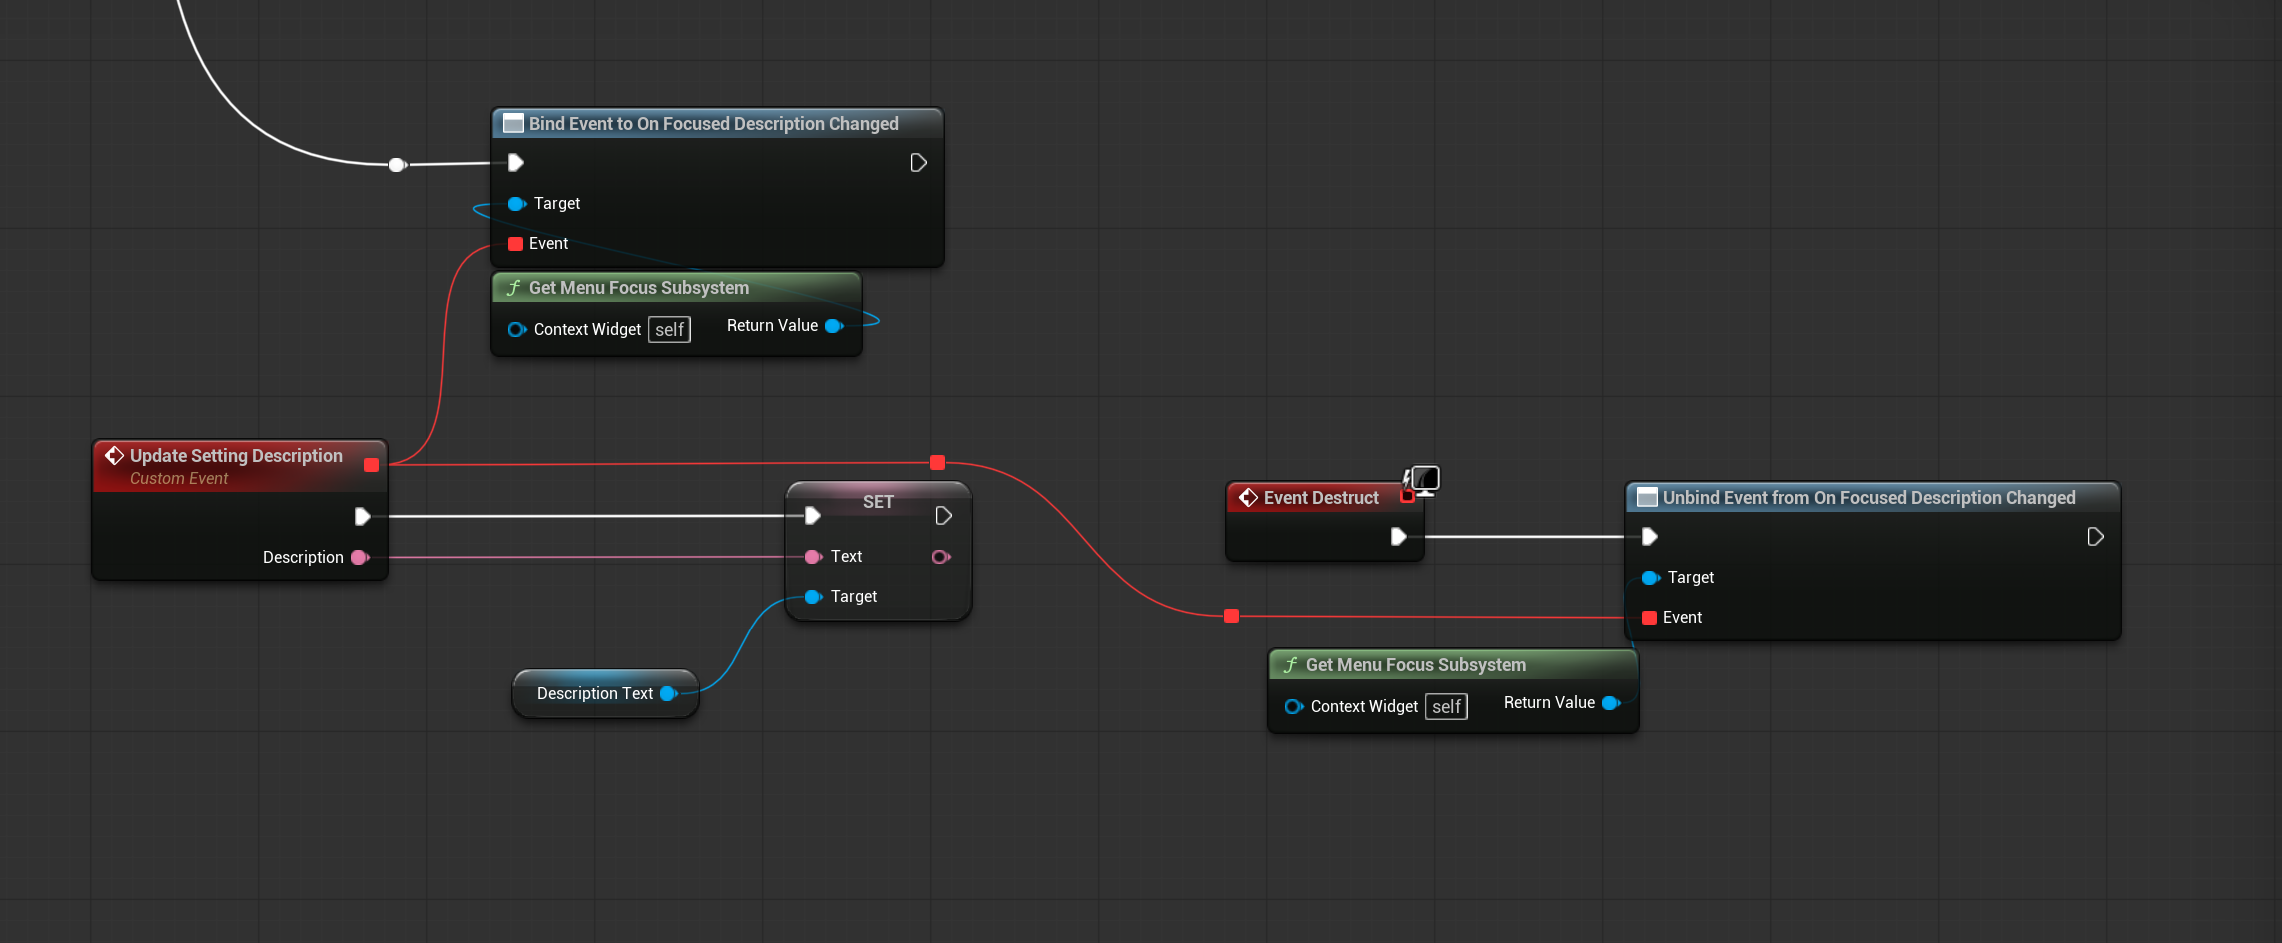
Task: Click the Bind Event node output execution pin
Action: tap(918, 162)
